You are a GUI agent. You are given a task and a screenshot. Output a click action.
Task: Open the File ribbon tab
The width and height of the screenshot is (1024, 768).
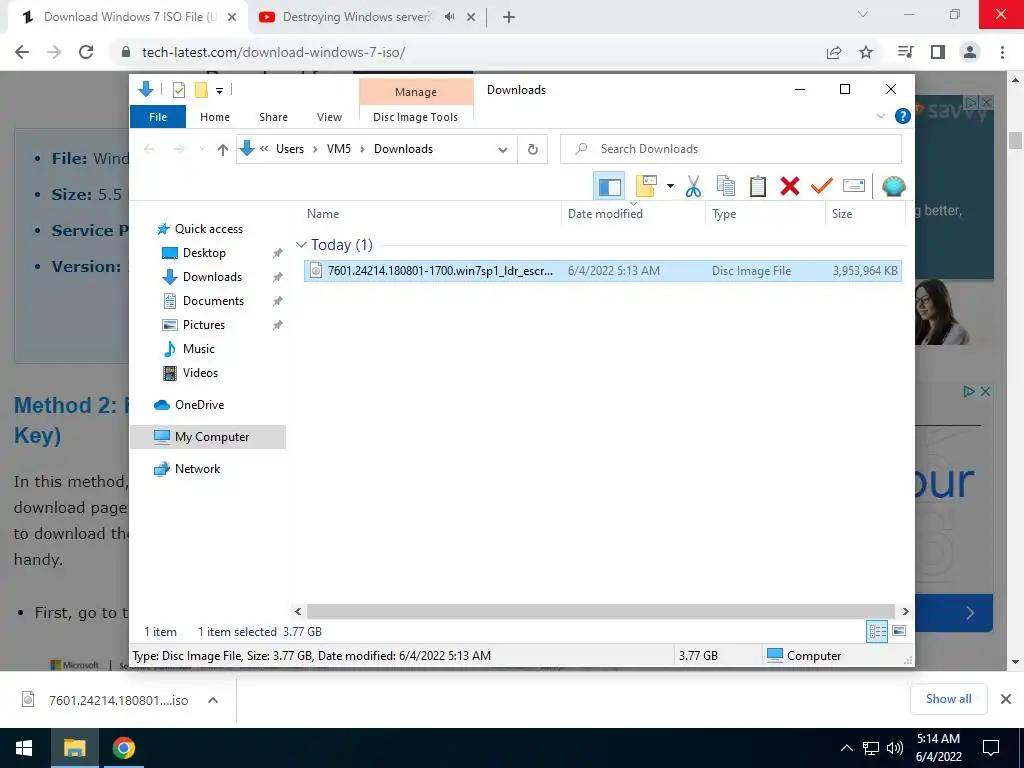click(158, 117)
